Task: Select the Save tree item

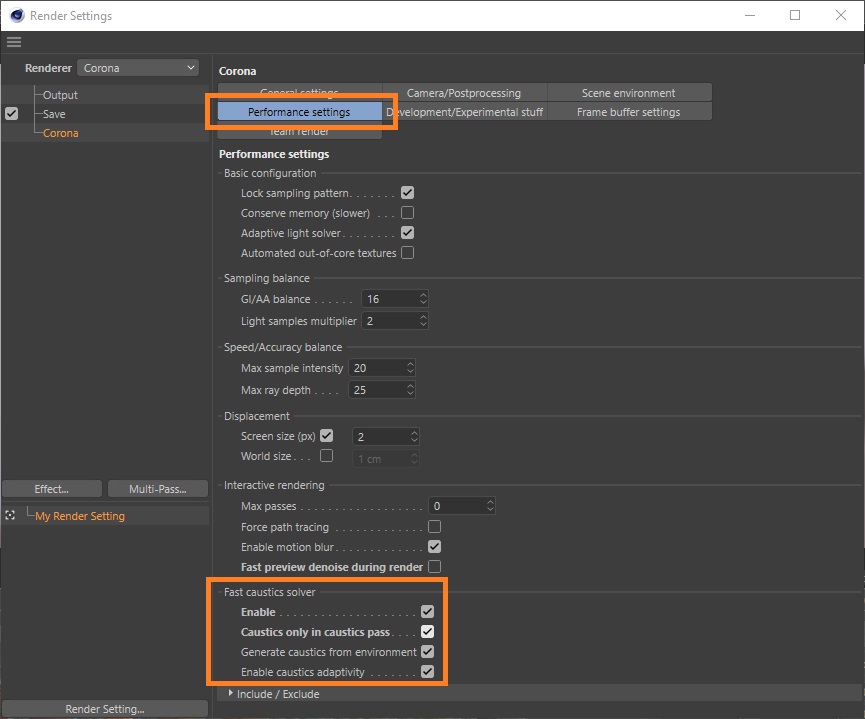Action: pyautogui.click(x=54, y=114)
